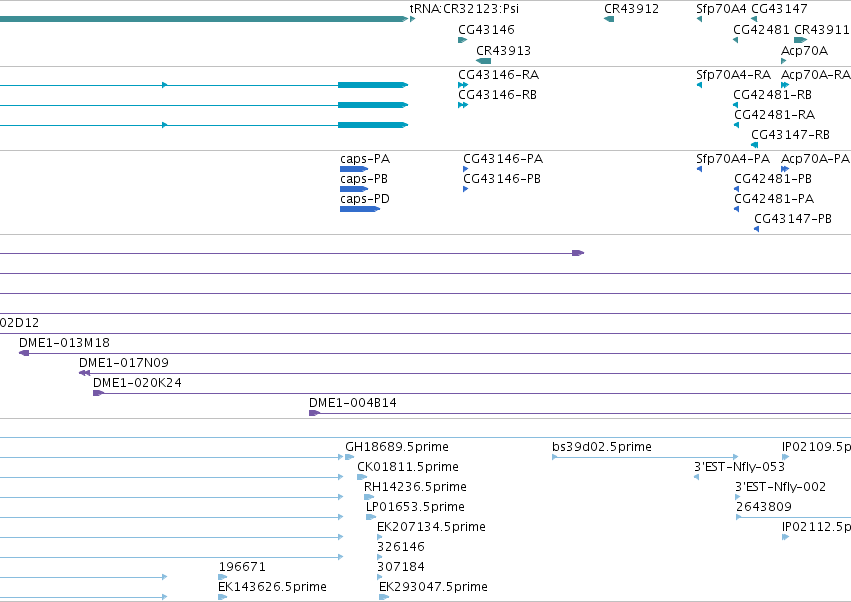Click the GH18689.5prime EST label
The image size is (851, 602).
coord(397,447)
